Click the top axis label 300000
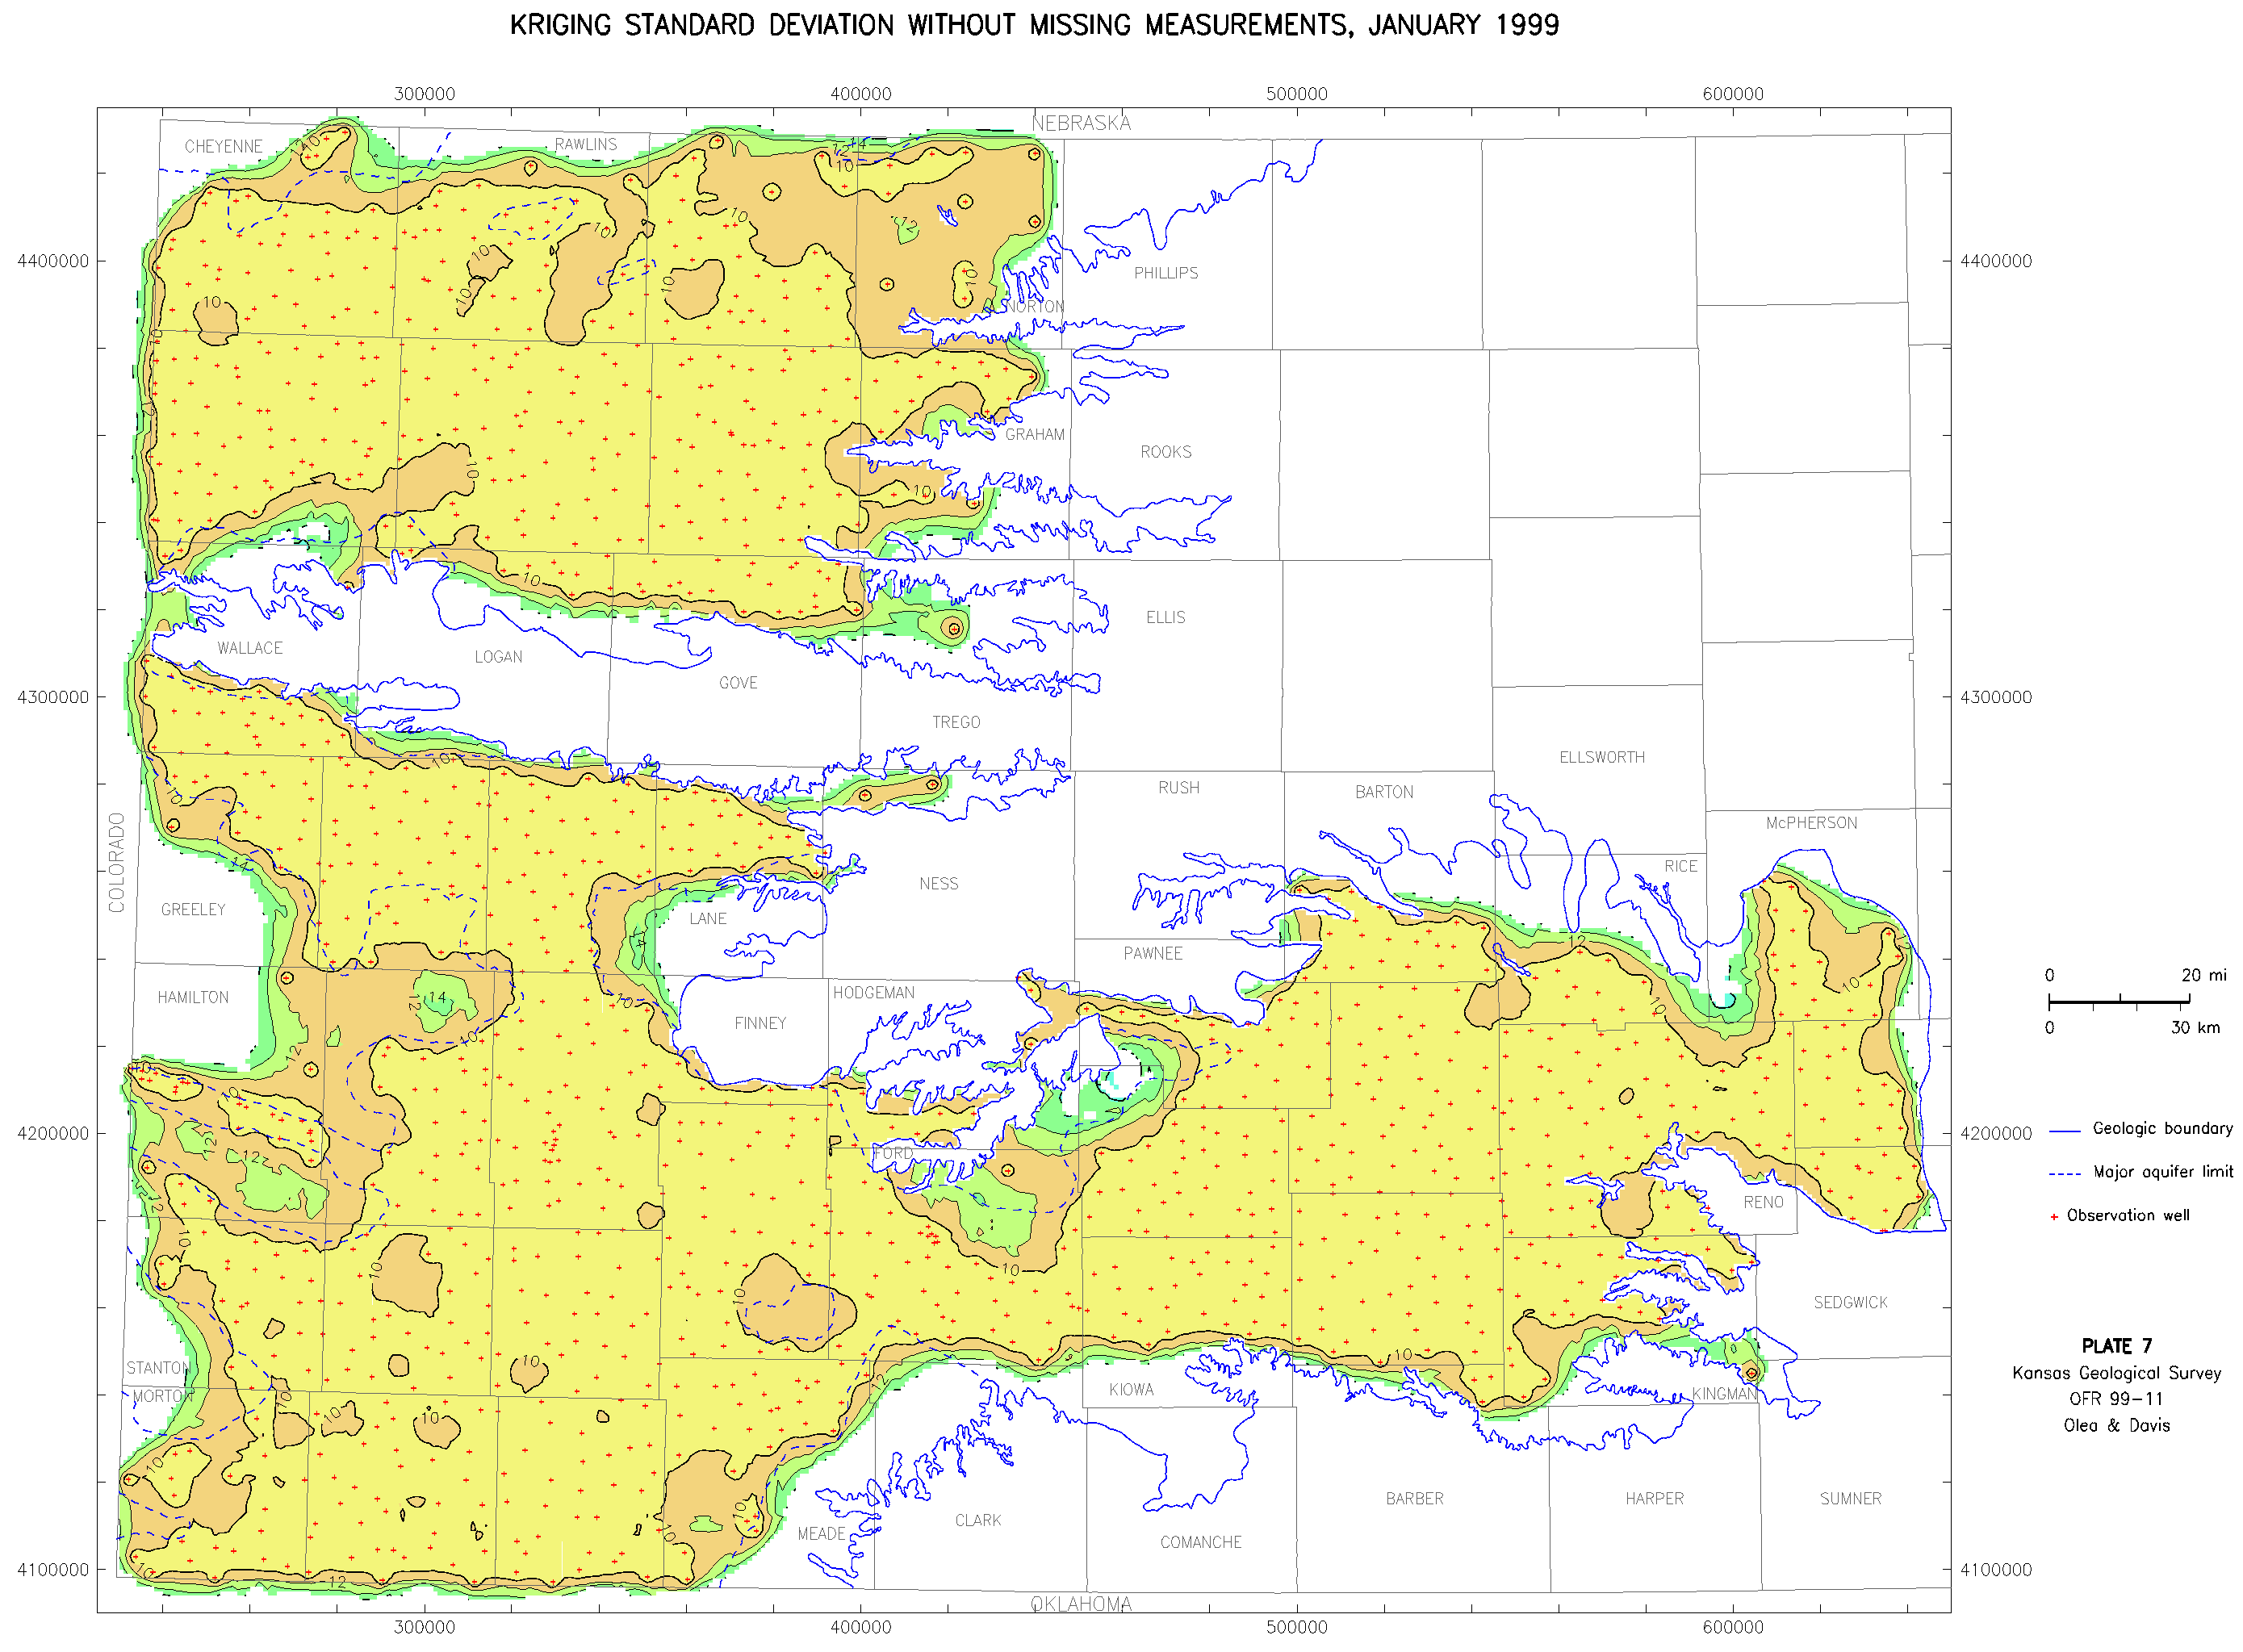The image size is (2243, 1652). click(424, 94)
